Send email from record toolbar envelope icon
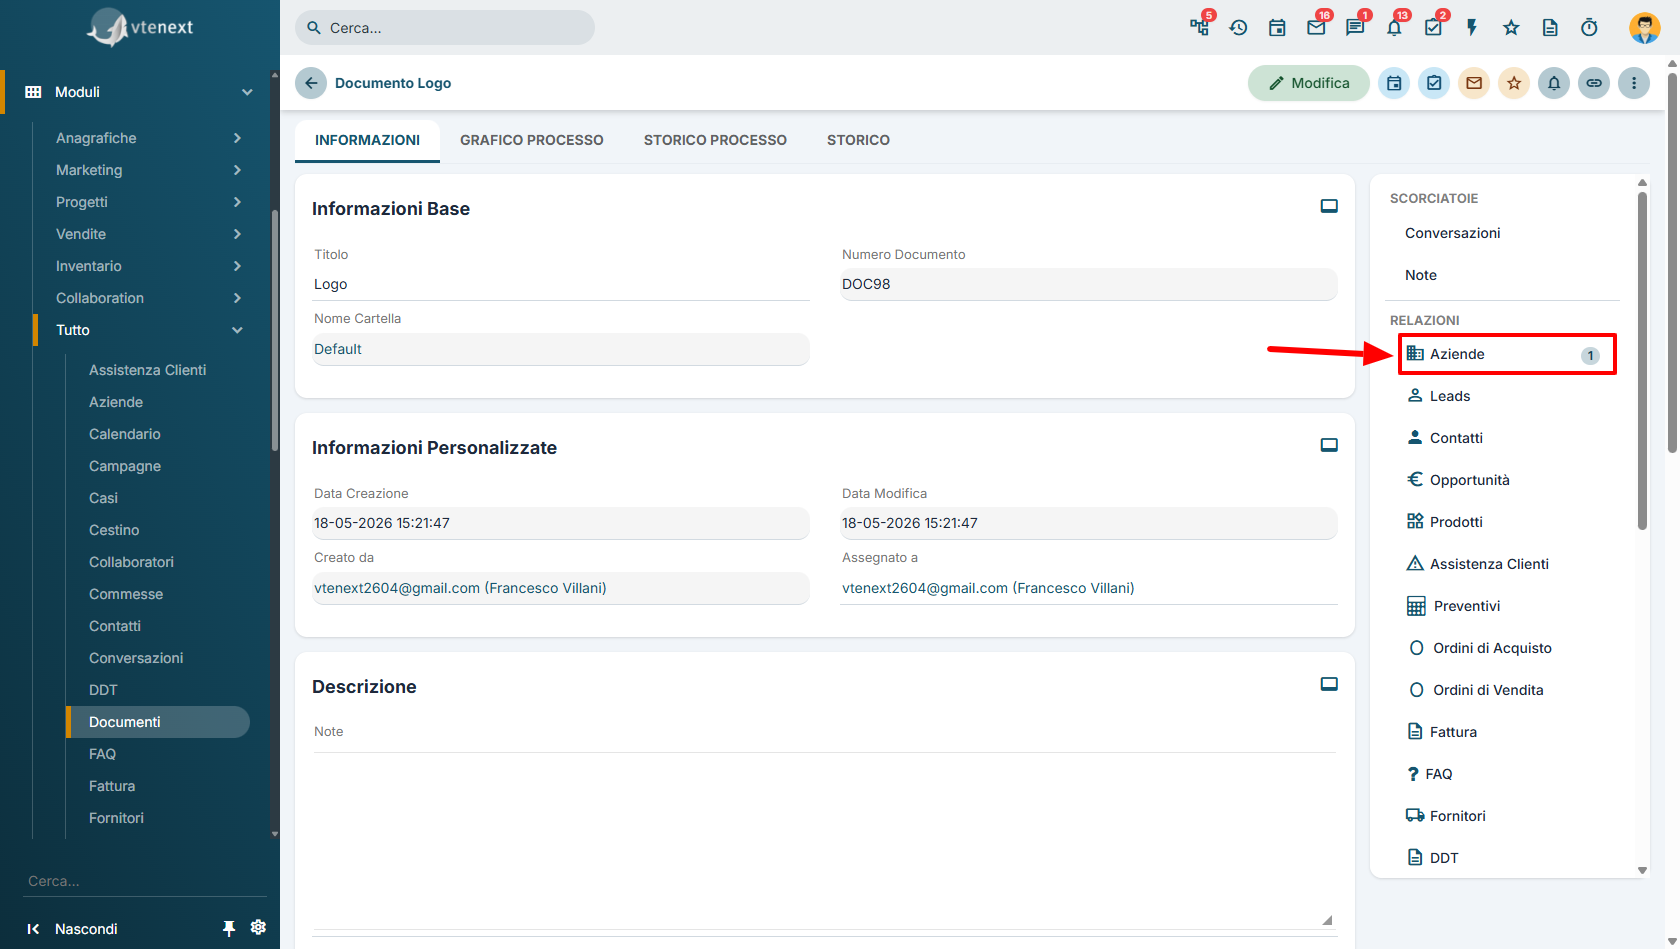 [x=1474, y=83]
